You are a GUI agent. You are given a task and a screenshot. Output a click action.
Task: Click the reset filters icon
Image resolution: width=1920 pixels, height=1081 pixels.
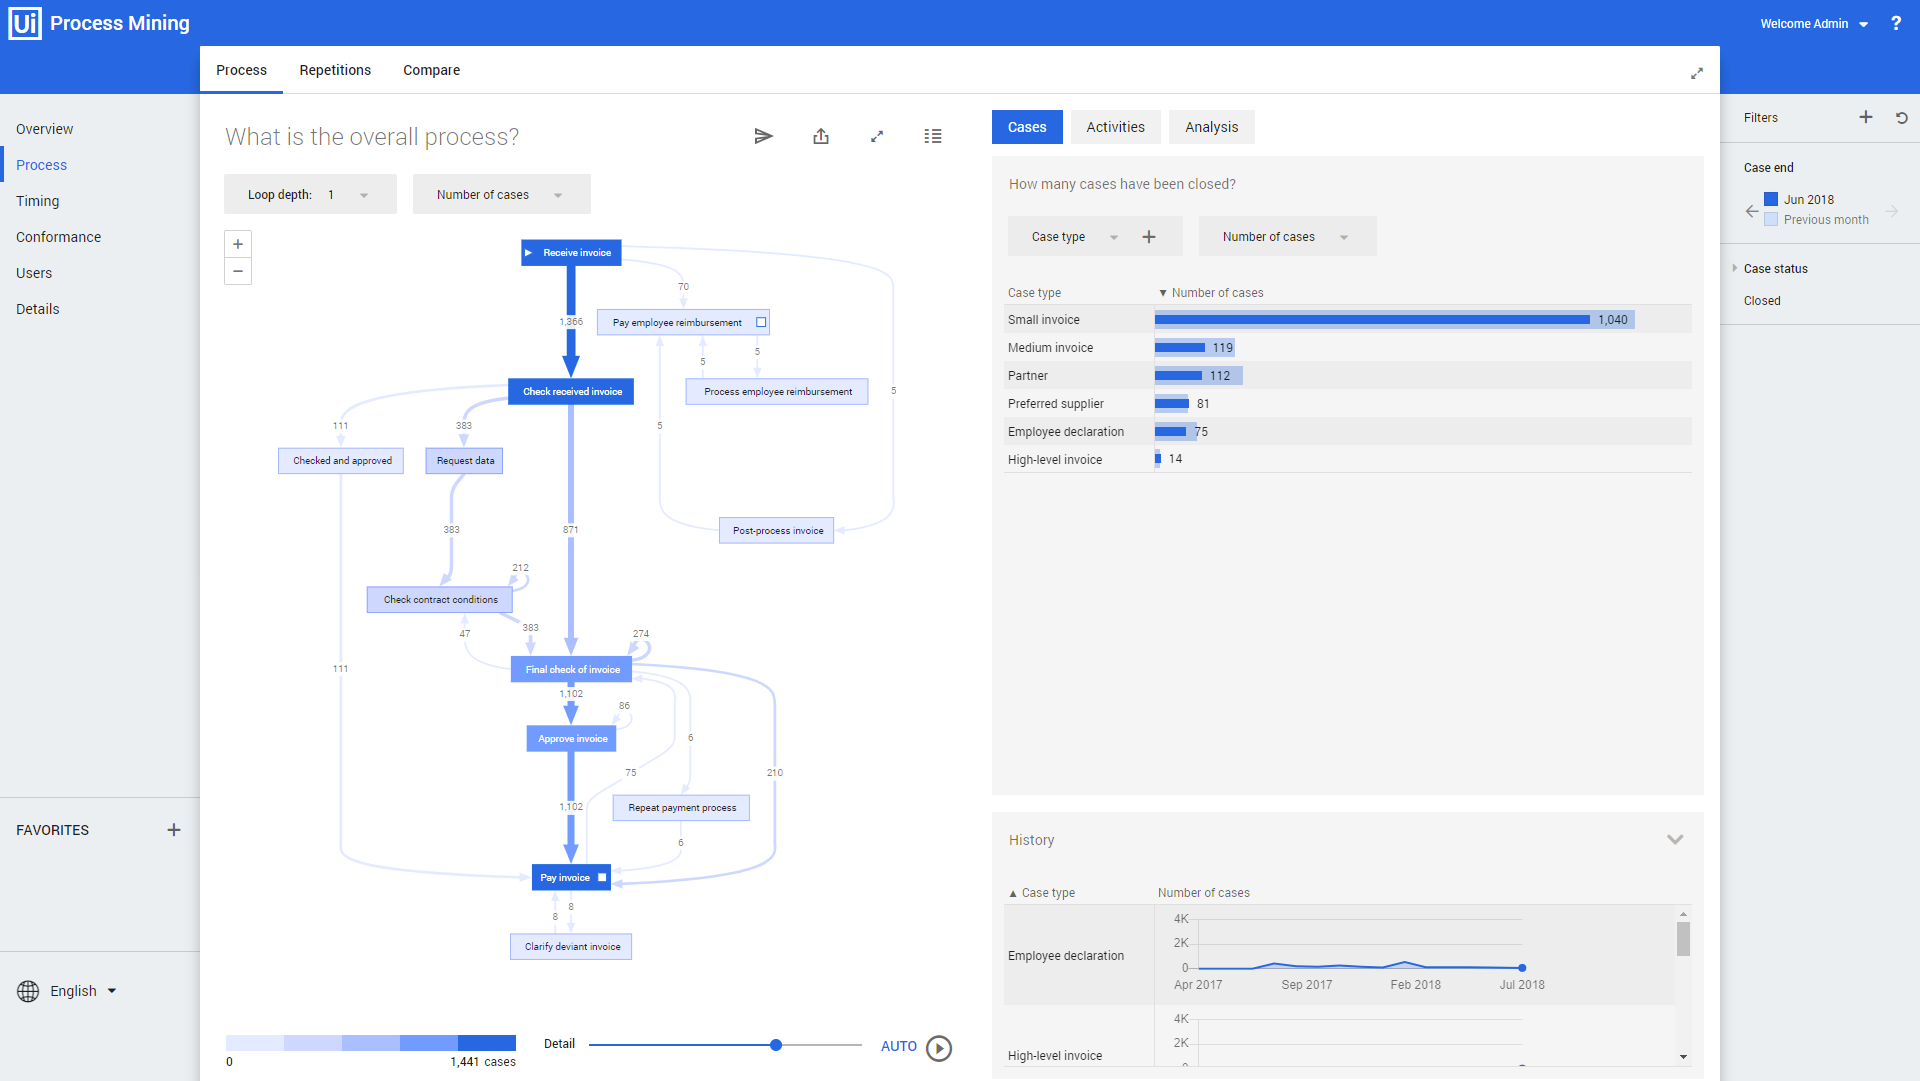(1902, 117)
